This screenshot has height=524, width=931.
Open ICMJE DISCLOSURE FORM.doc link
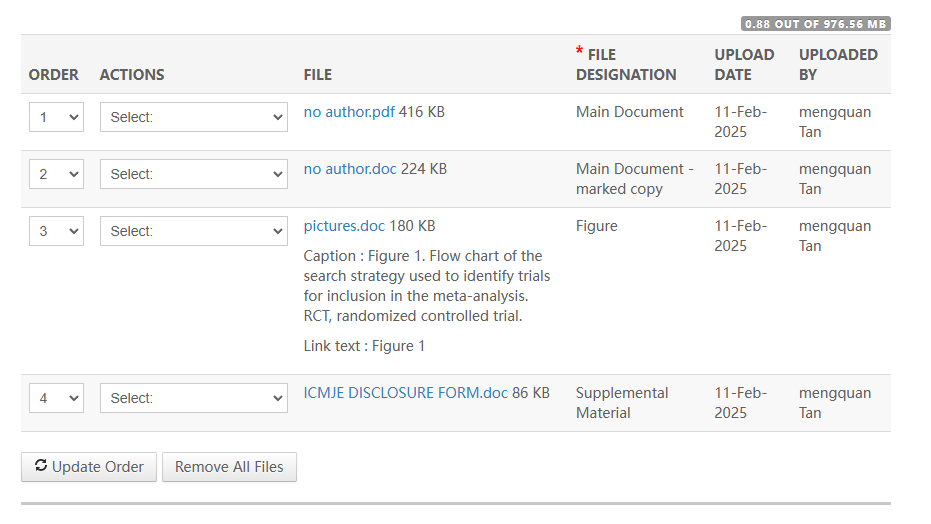click(406, 393)
